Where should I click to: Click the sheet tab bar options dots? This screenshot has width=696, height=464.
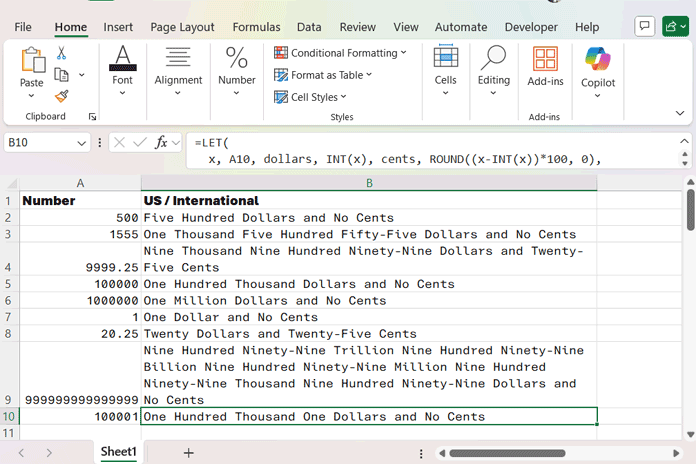(x=420, y=453)
